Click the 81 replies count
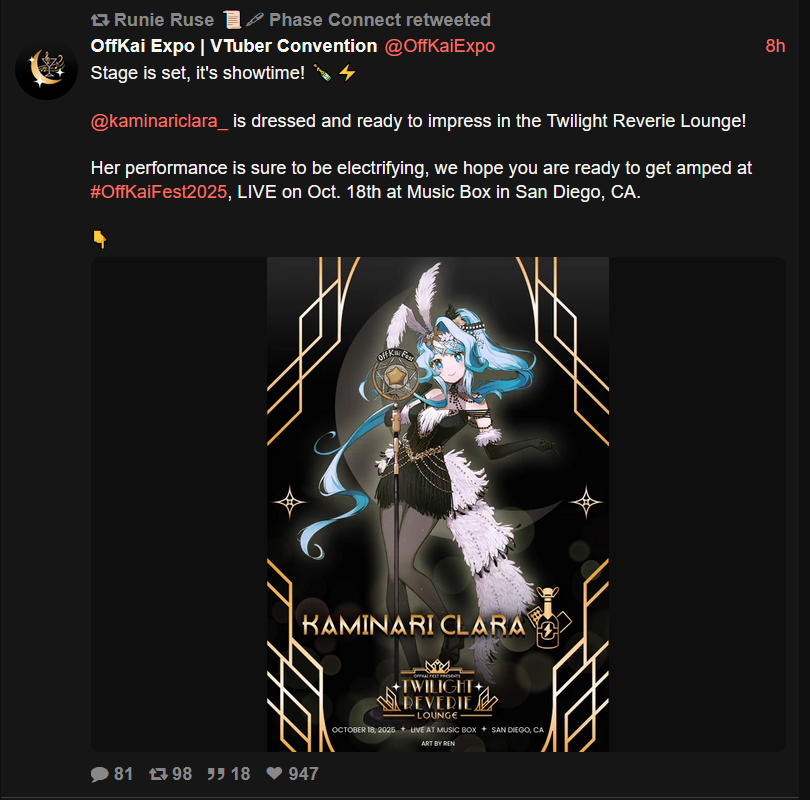This screenshot has width=810, height=800. (123, 774)
